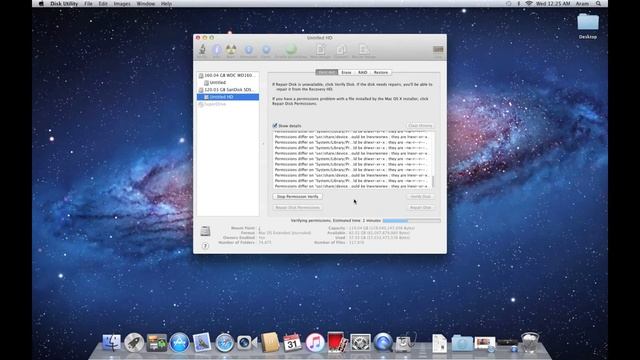
Task: Open Spotlight search magnifier
Action: tap(598, 4)
